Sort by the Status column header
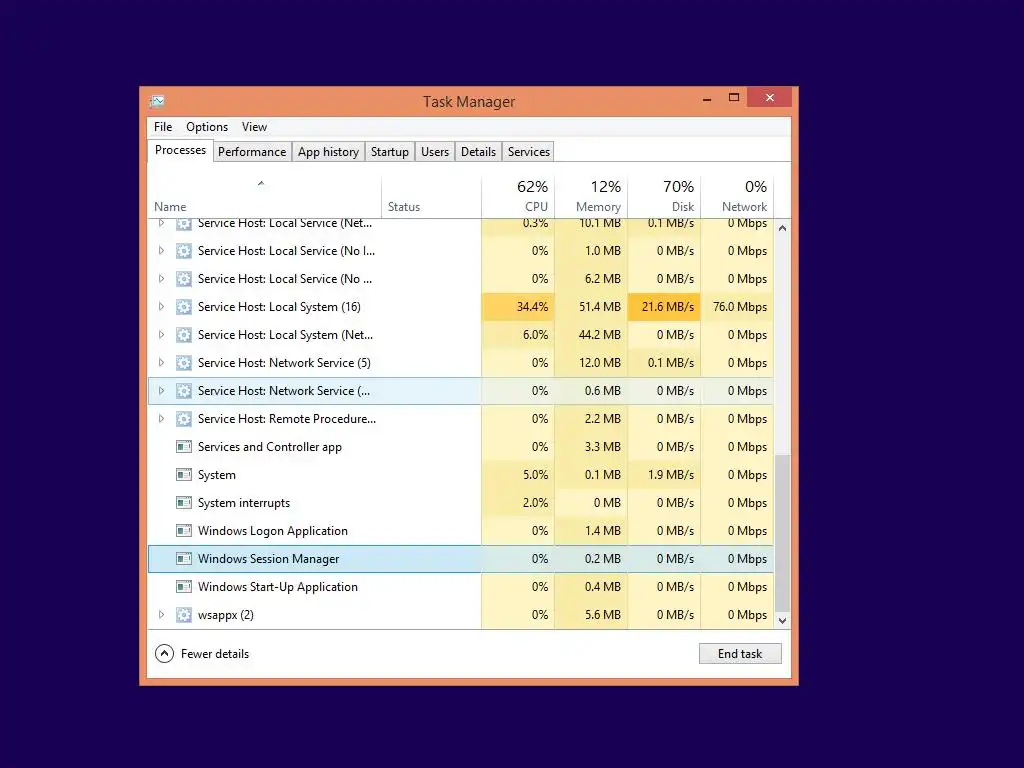The height and width of the screenshot is (768, 1024). [x=431, y=197]
